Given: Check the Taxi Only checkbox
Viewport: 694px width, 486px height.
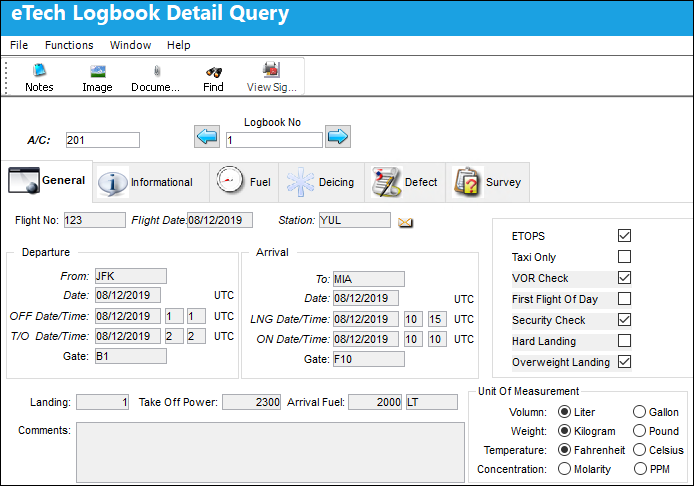Looking at the screenshot, I should (x=624, y=257).
